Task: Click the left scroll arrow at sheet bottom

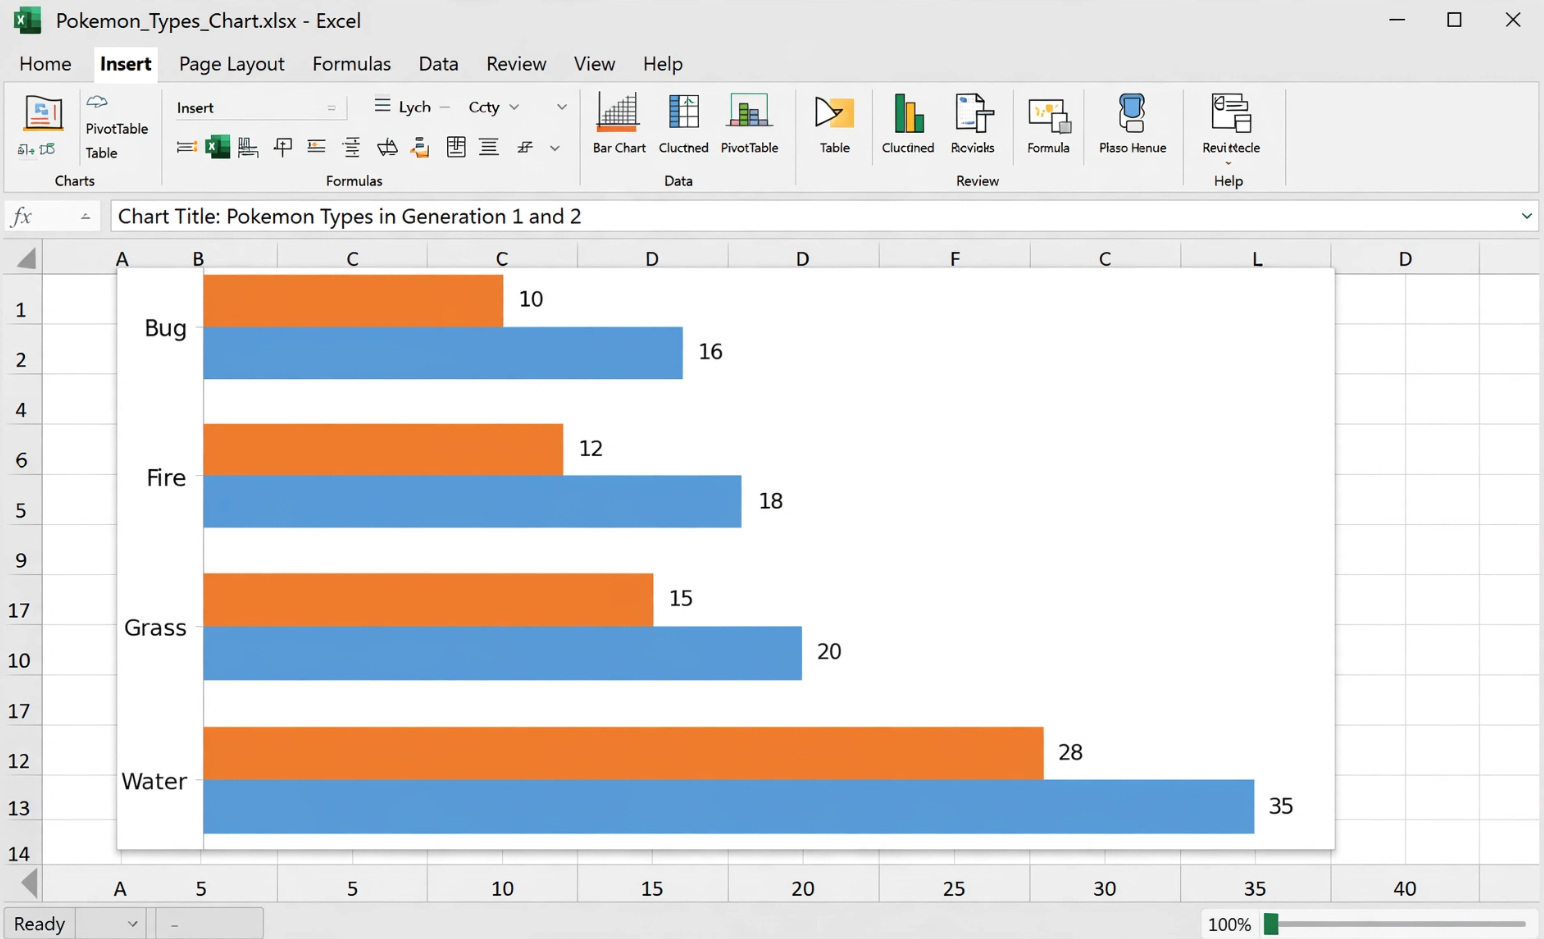Action: pyautogui.click(x=29, y=884)
